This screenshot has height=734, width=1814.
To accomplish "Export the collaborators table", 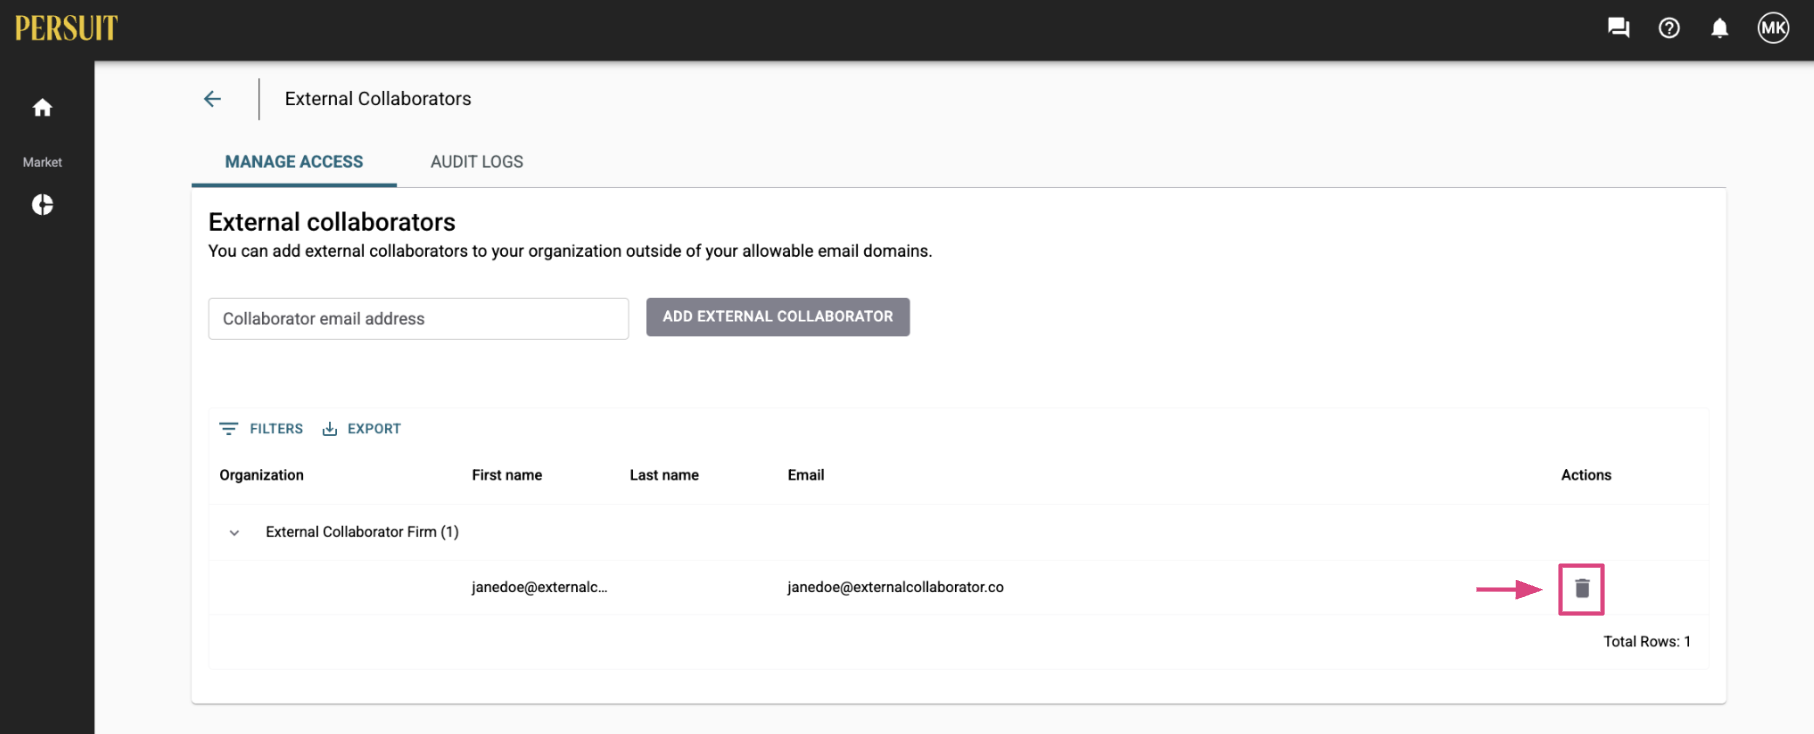I will pos(361,428).
